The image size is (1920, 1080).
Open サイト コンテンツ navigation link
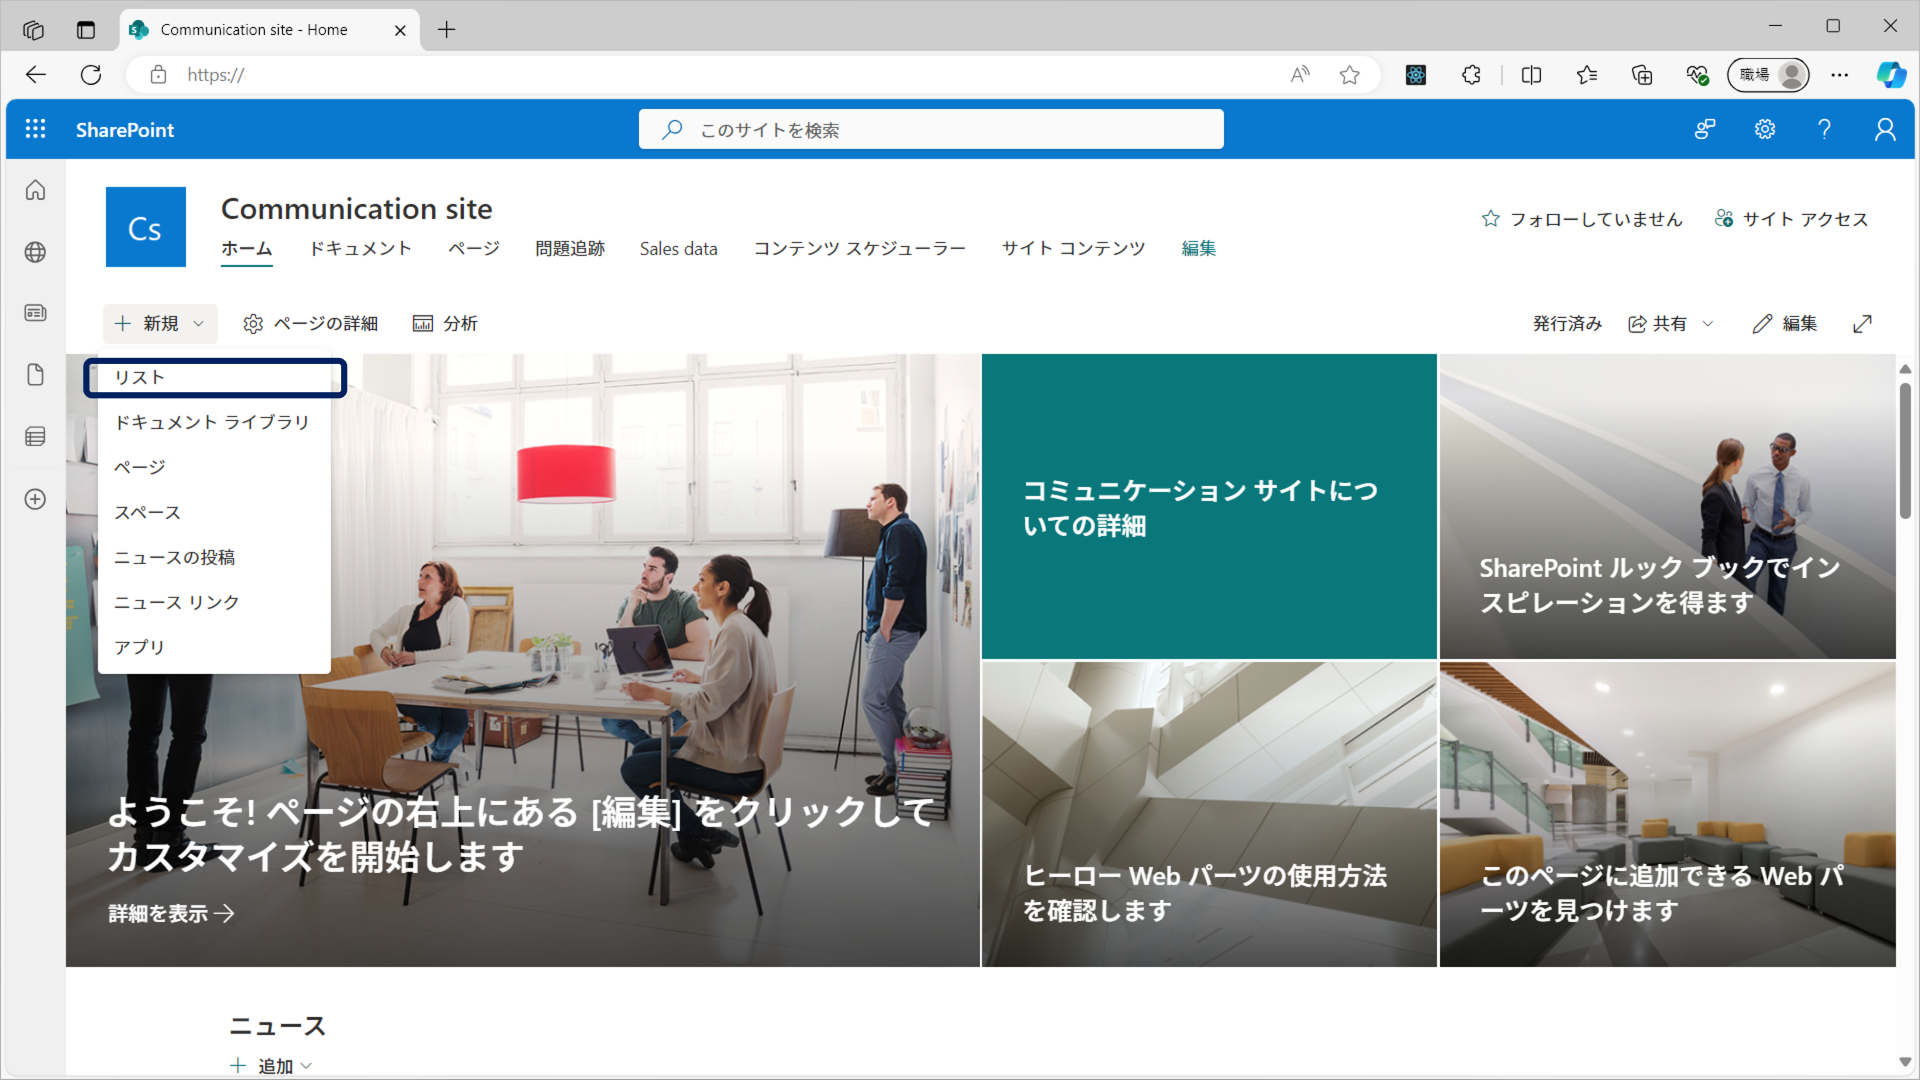click(1074, 248)
